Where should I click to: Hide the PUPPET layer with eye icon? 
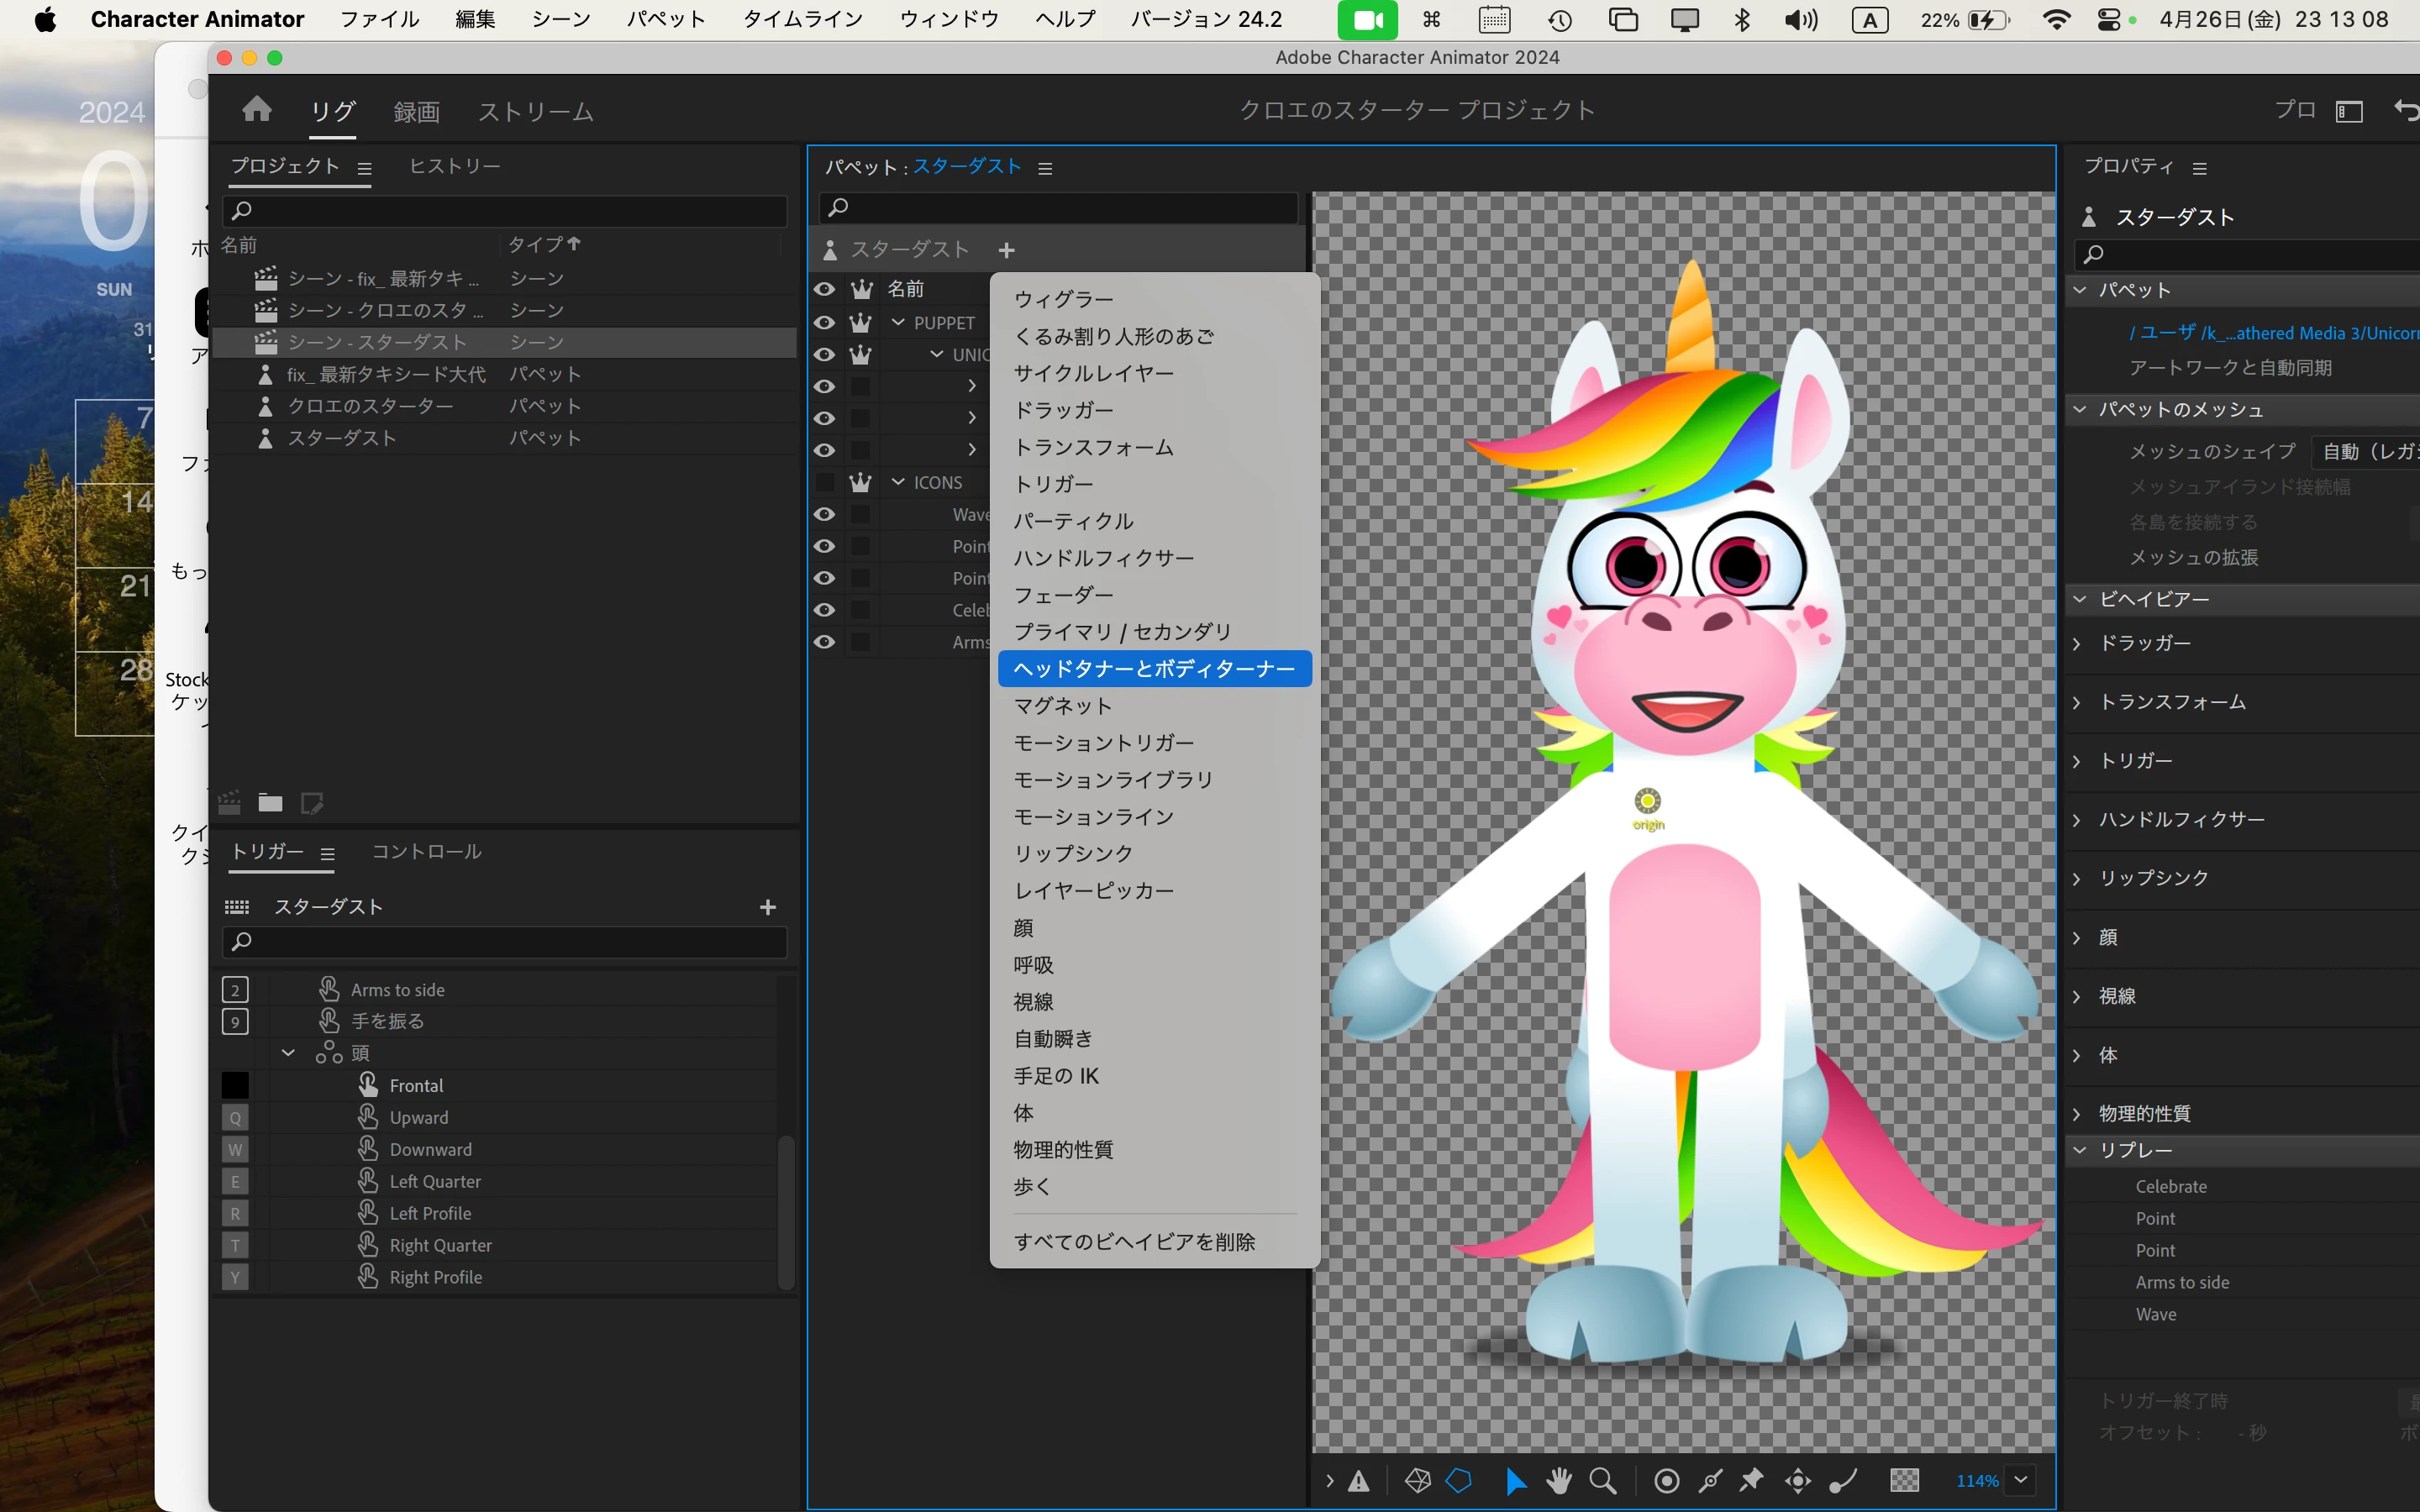pos(824,323)
